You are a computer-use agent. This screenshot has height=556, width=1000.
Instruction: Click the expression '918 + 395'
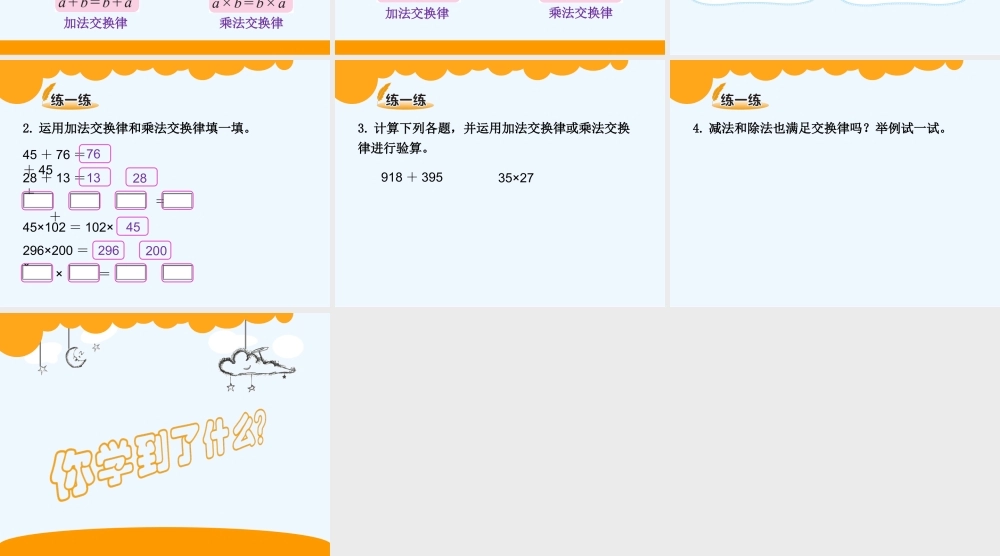(x=411, y=177)
